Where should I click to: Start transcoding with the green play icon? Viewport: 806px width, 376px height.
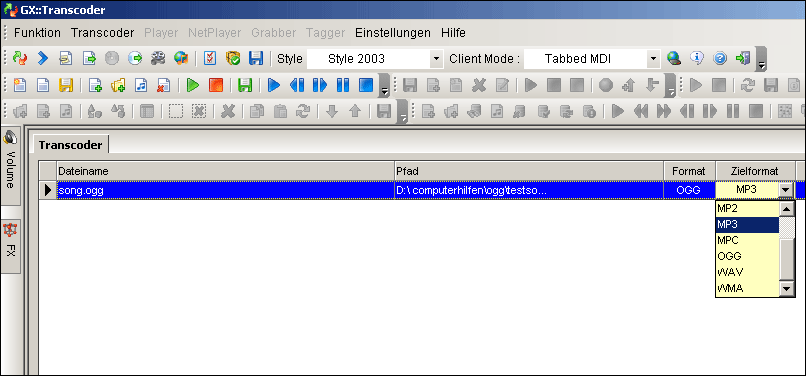tap(193, 85)
